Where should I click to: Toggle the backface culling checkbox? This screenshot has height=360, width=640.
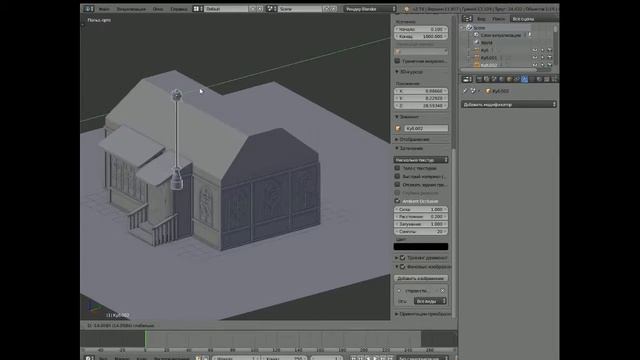point(397,184)
